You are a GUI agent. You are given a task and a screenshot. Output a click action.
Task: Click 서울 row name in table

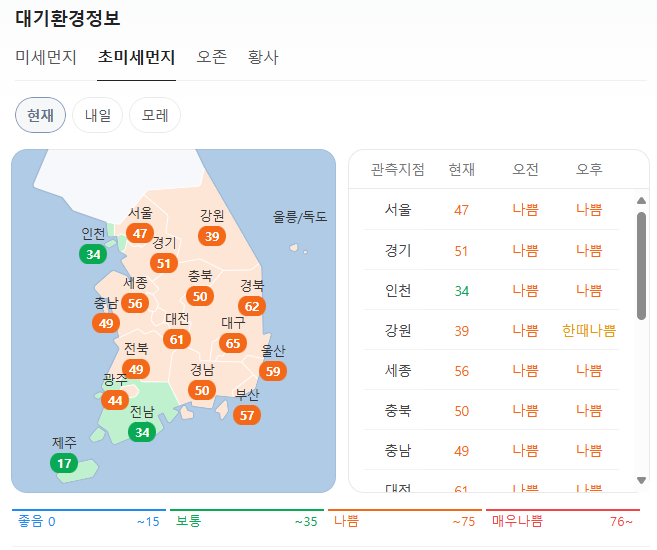pos(398,209)
